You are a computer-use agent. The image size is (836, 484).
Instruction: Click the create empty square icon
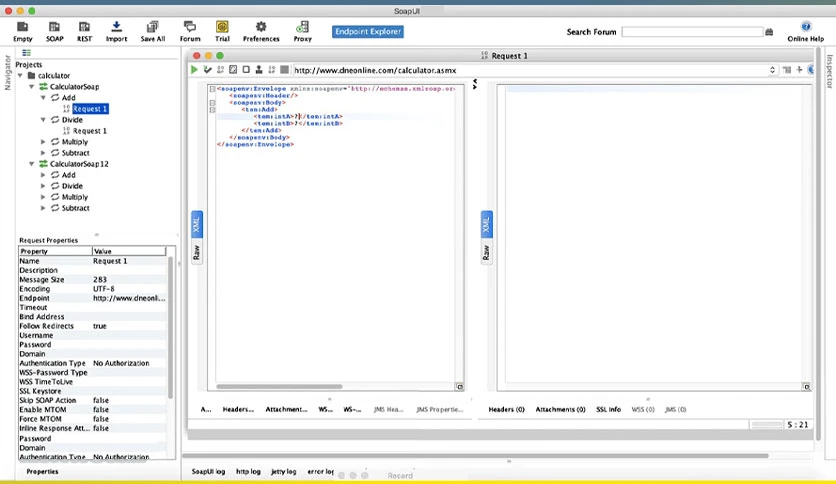tap(246, 70)
